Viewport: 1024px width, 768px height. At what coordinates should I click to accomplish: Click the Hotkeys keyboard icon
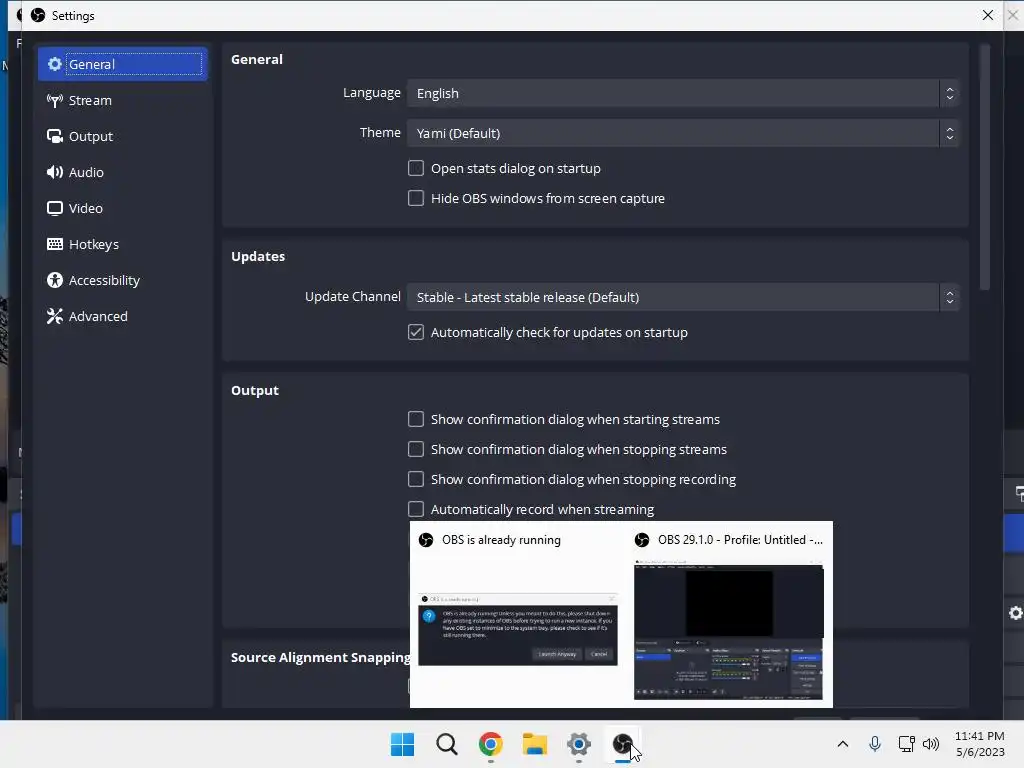(55, 244)
